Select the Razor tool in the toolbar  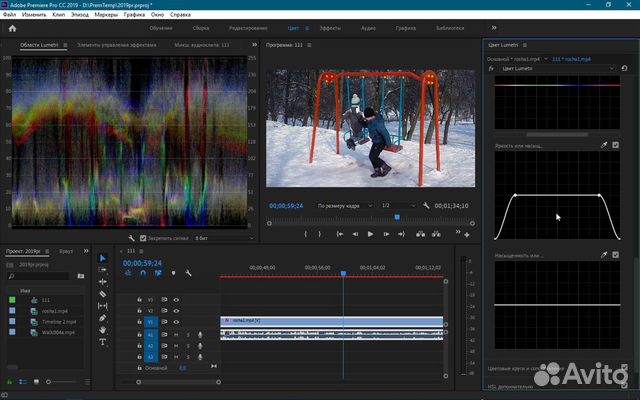tap(103, 294)
